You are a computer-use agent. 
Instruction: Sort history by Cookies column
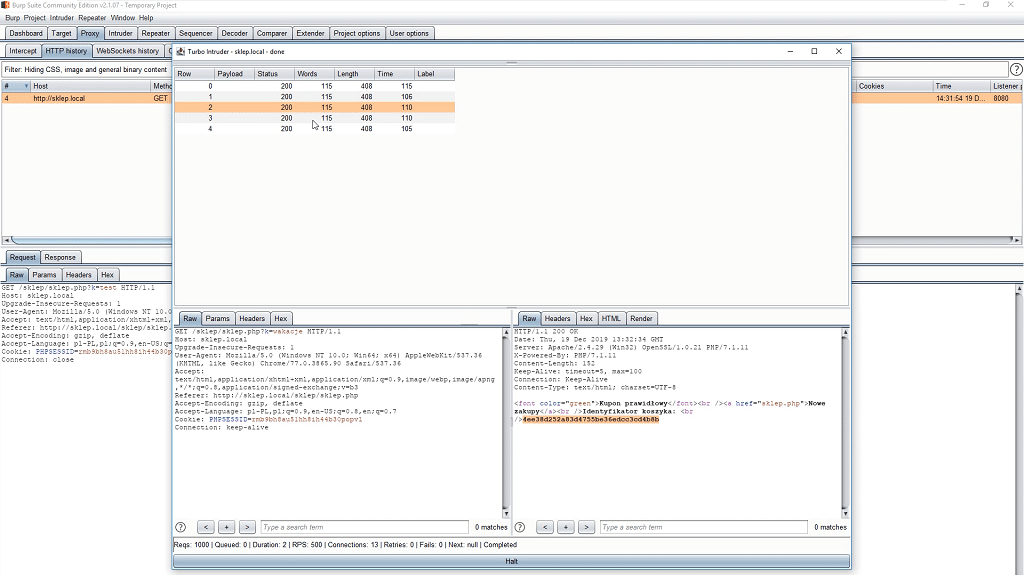tap(893, 86)
